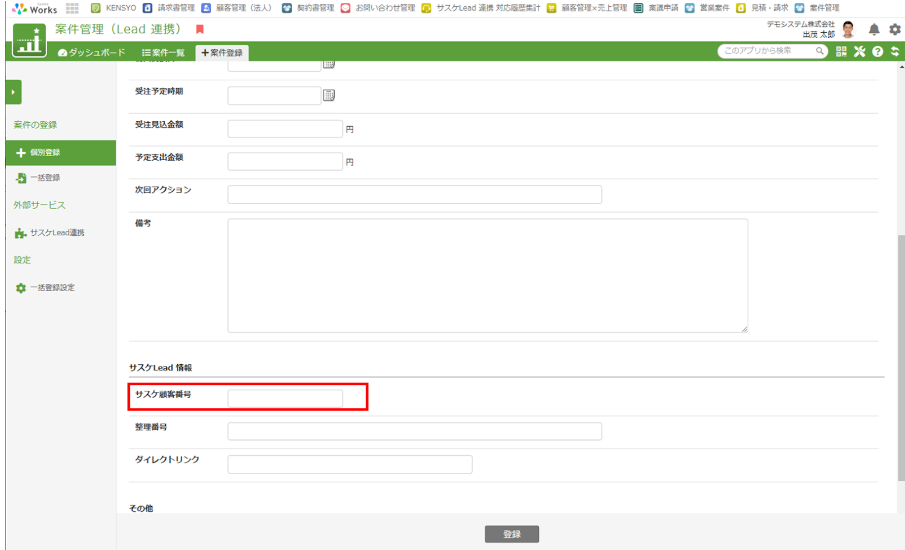Click the red bookmark icon by app title
Image resolution: width=905 pixels, height=550 pixels.
coord(200,29)
